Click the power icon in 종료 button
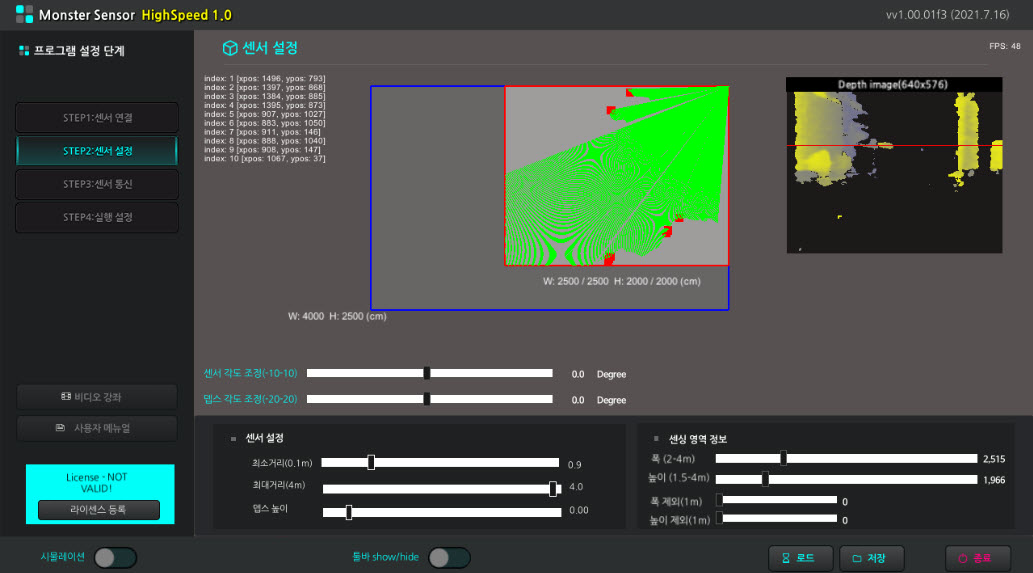 (963, 558)
